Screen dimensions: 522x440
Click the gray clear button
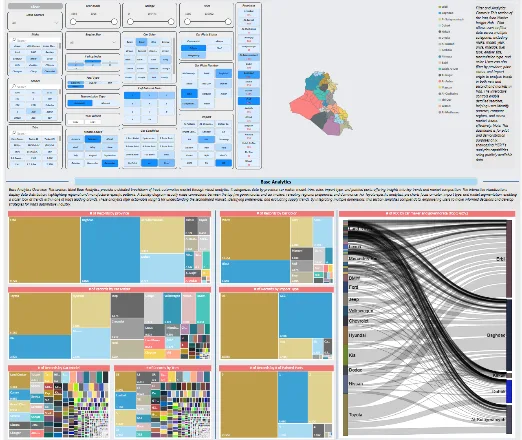(35, 6)
